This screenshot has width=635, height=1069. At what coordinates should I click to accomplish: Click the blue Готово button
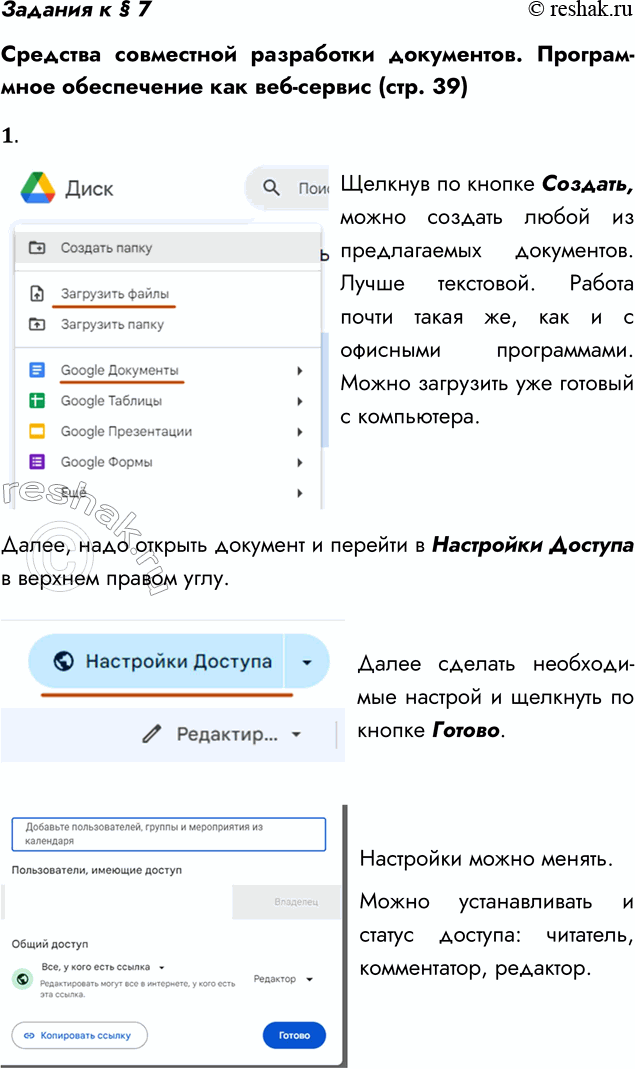point(294,1036)
